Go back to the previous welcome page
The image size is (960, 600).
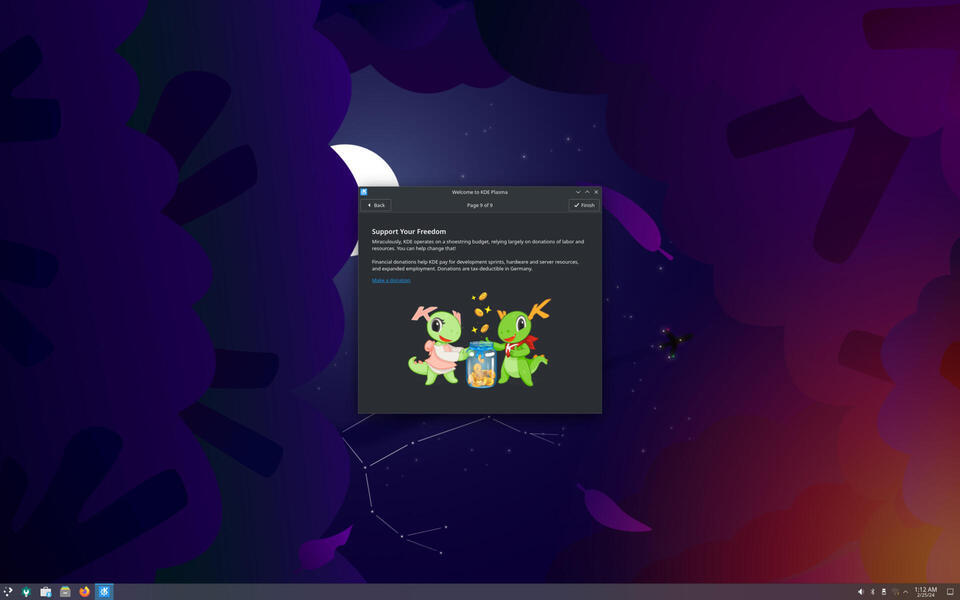pyautogui.click(x=376, y=205)
